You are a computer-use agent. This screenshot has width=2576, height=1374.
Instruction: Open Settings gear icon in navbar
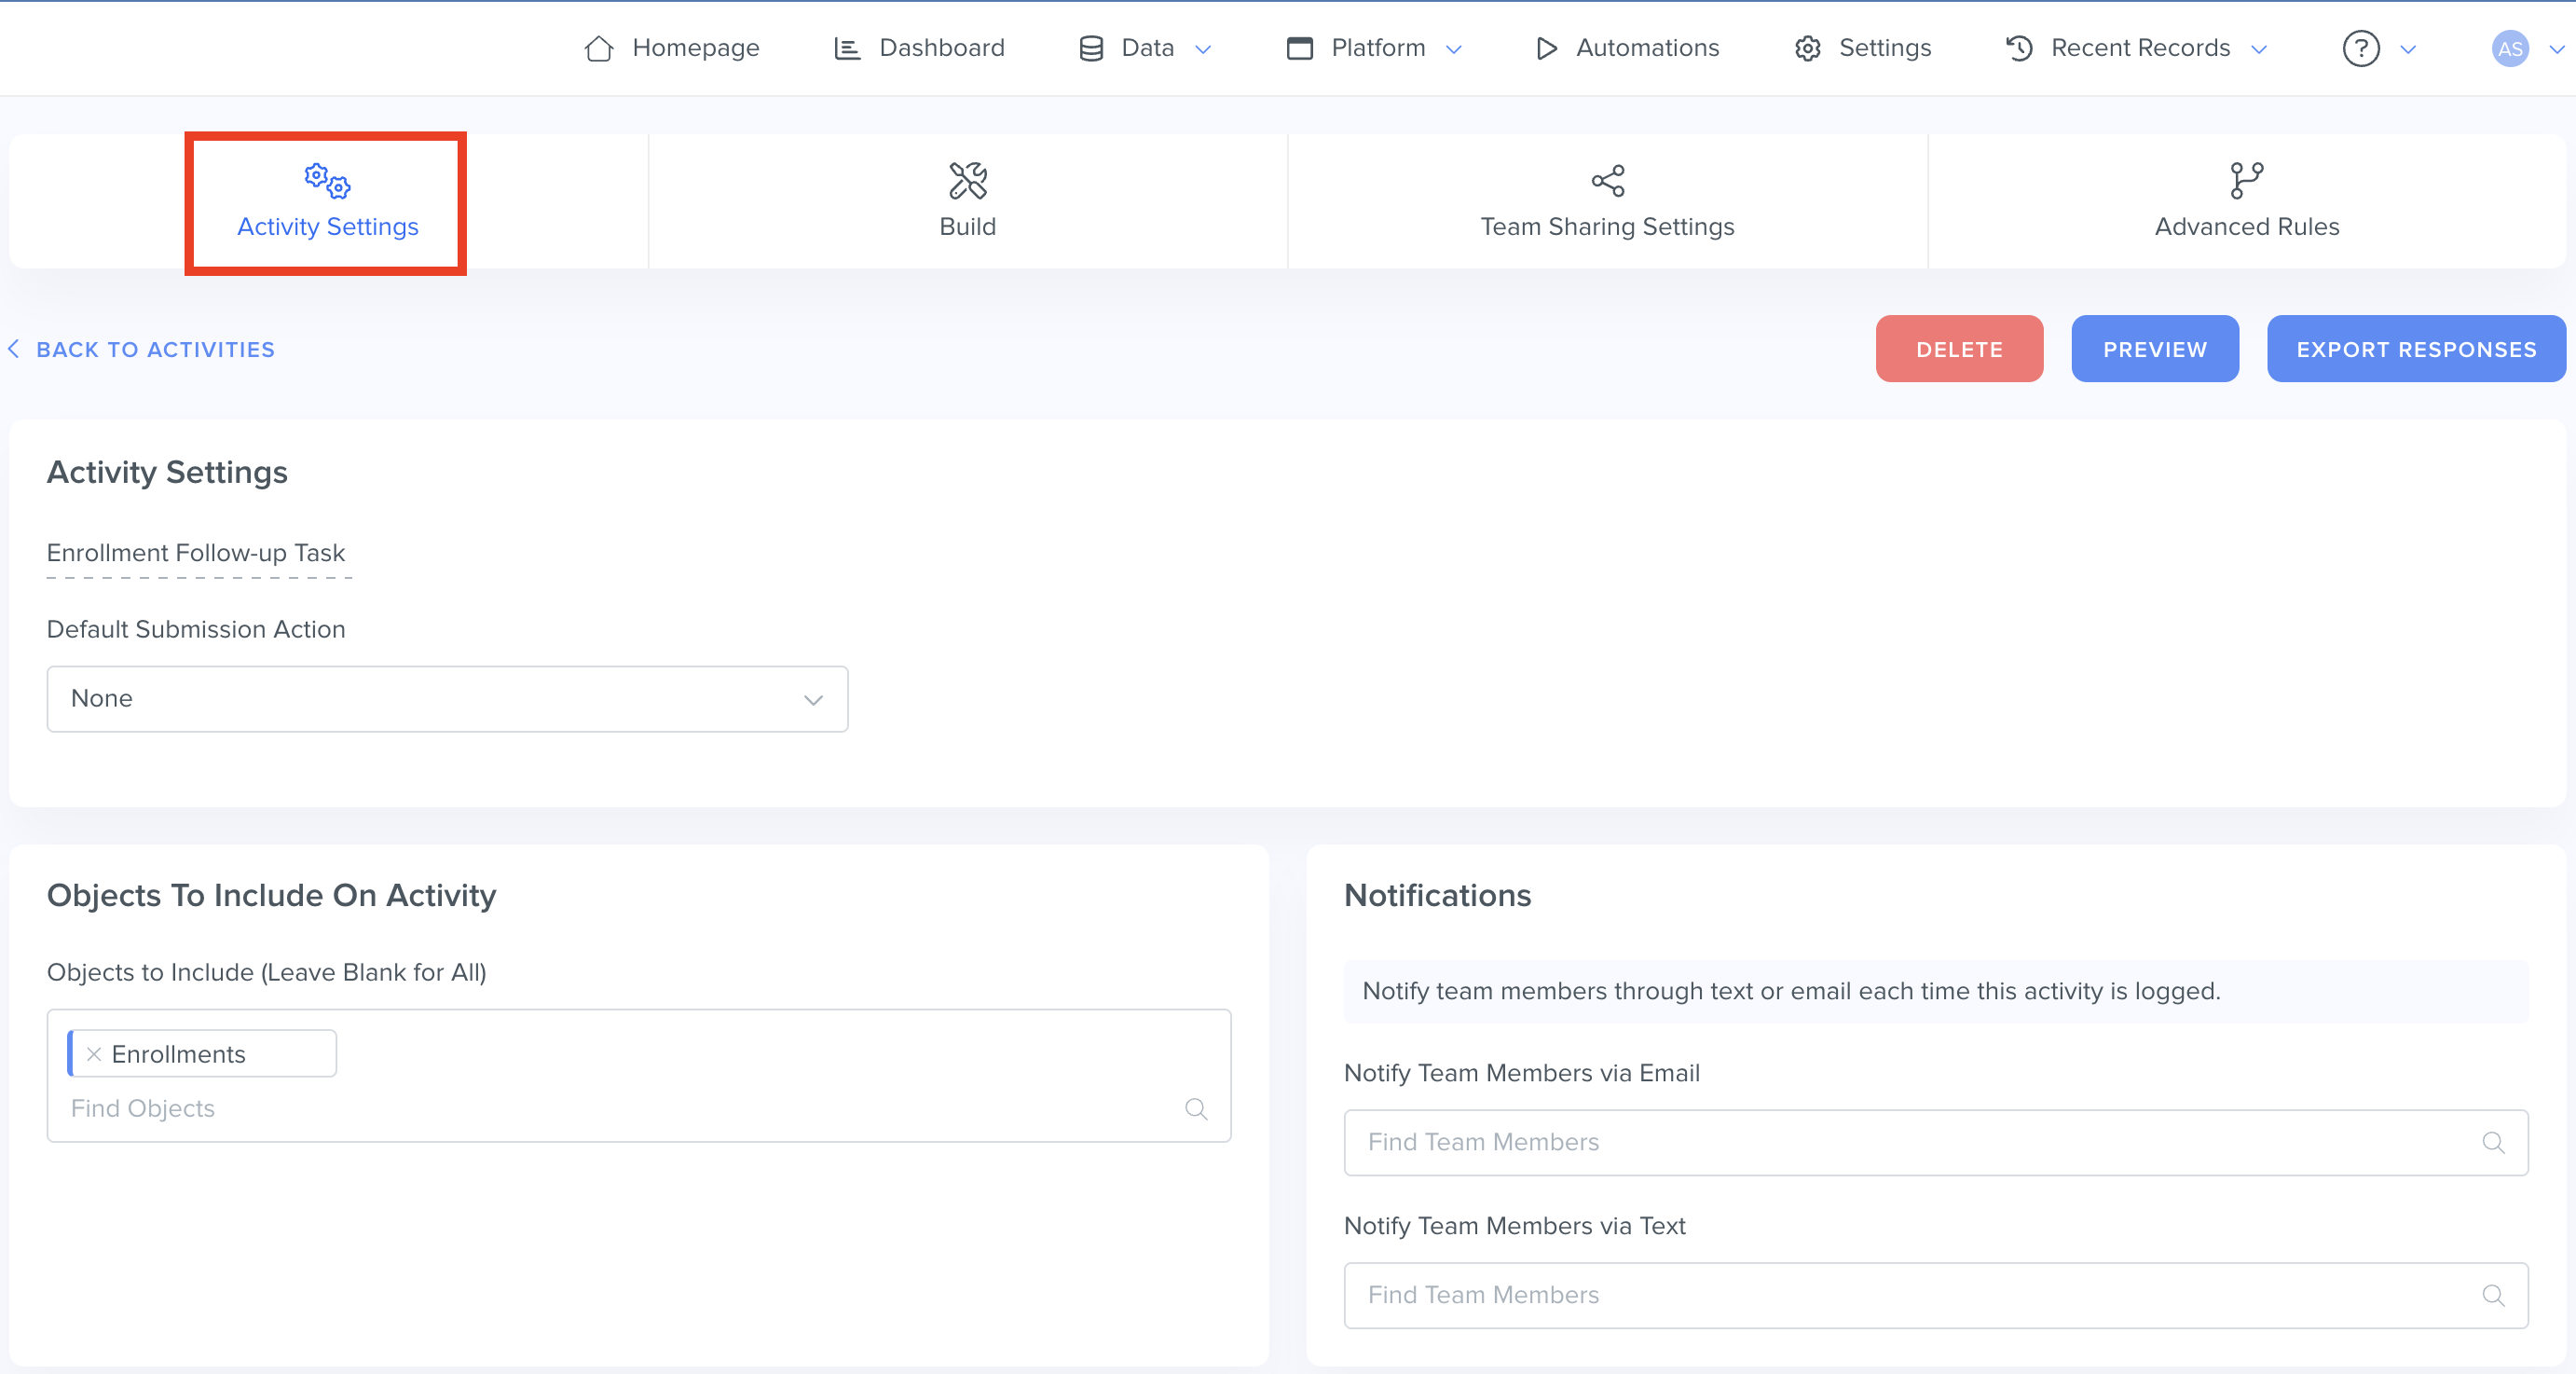pyautogui.click(x=1807, y=48)
